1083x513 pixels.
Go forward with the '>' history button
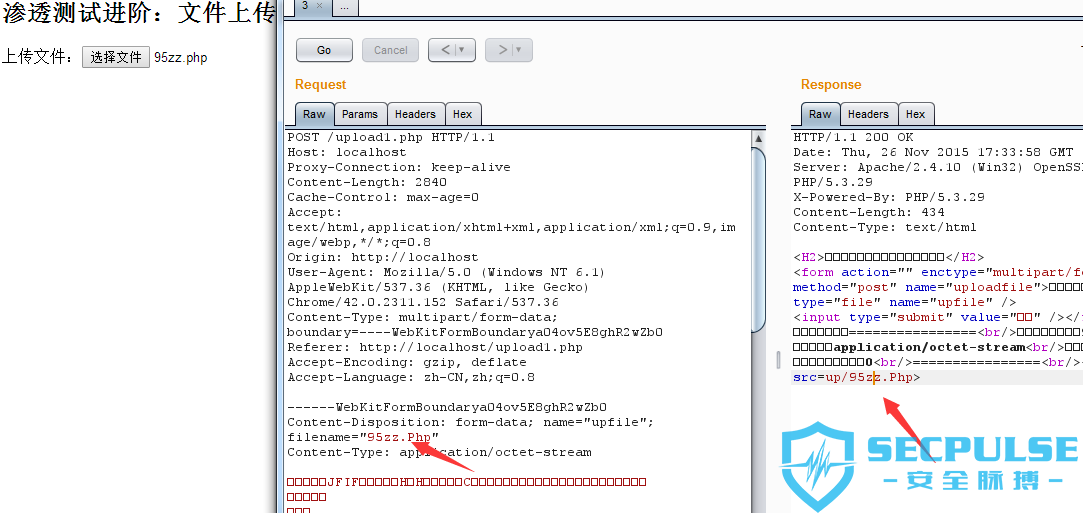coord(503,50)
